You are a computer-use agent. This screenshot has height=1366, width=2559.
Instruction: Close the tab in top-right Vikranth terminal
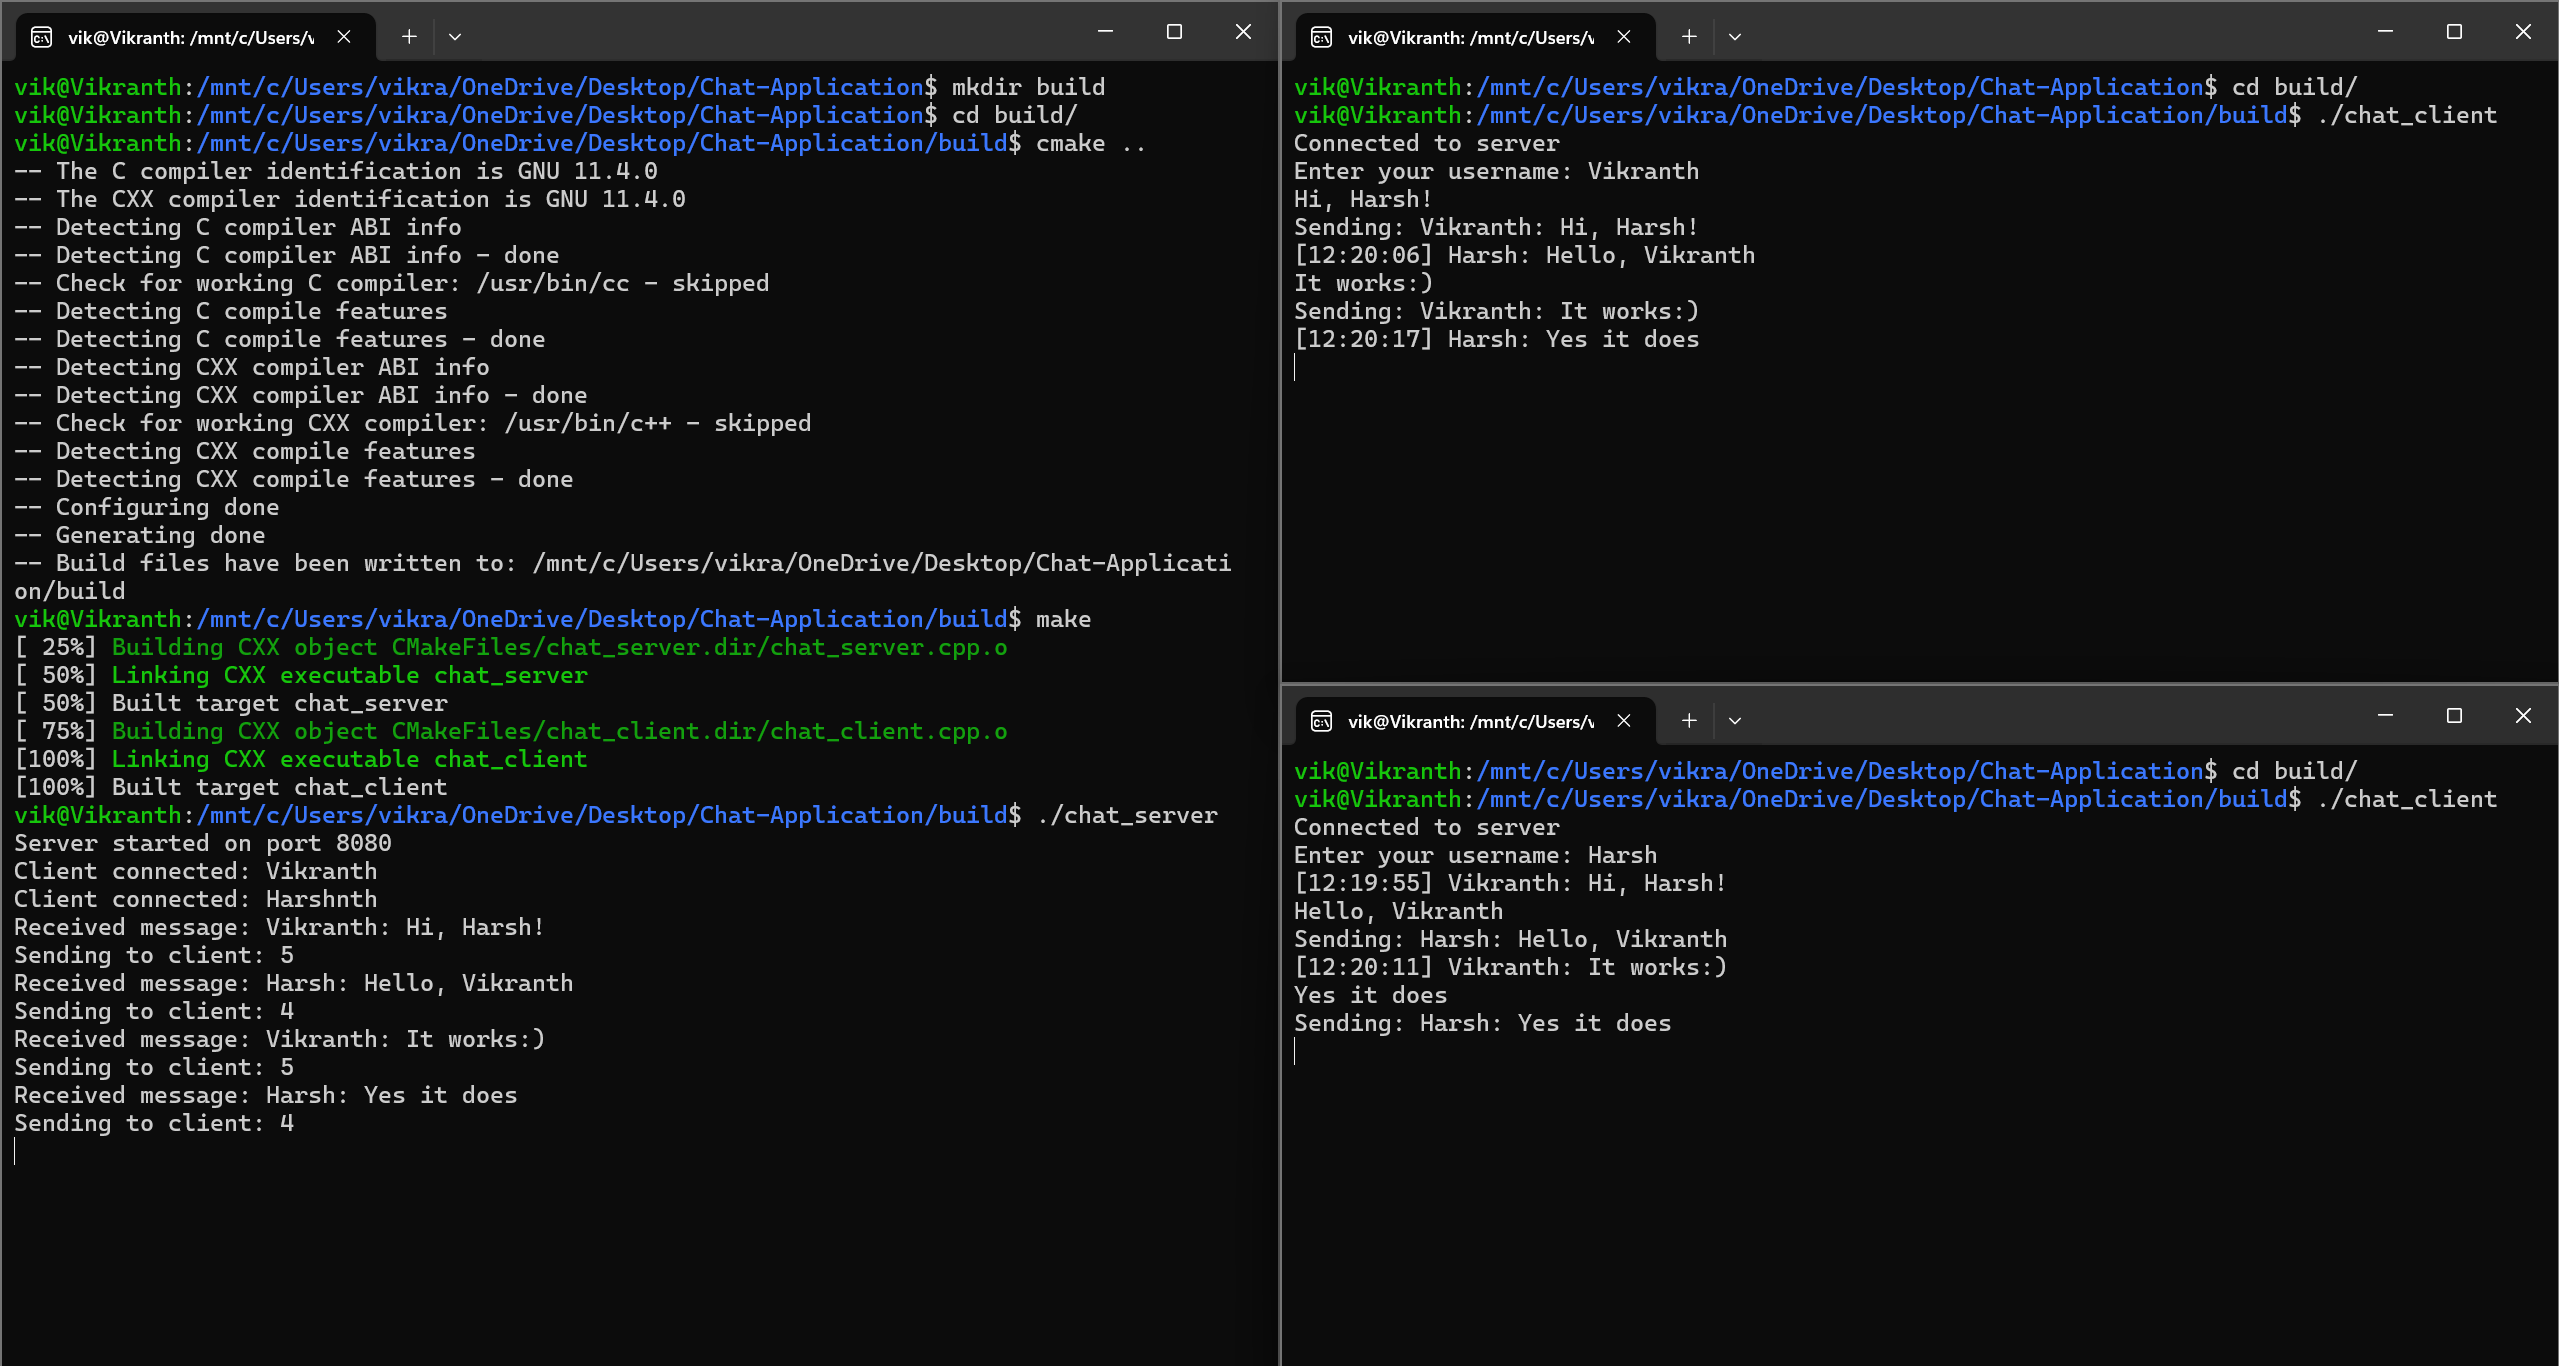point(1624,37)
